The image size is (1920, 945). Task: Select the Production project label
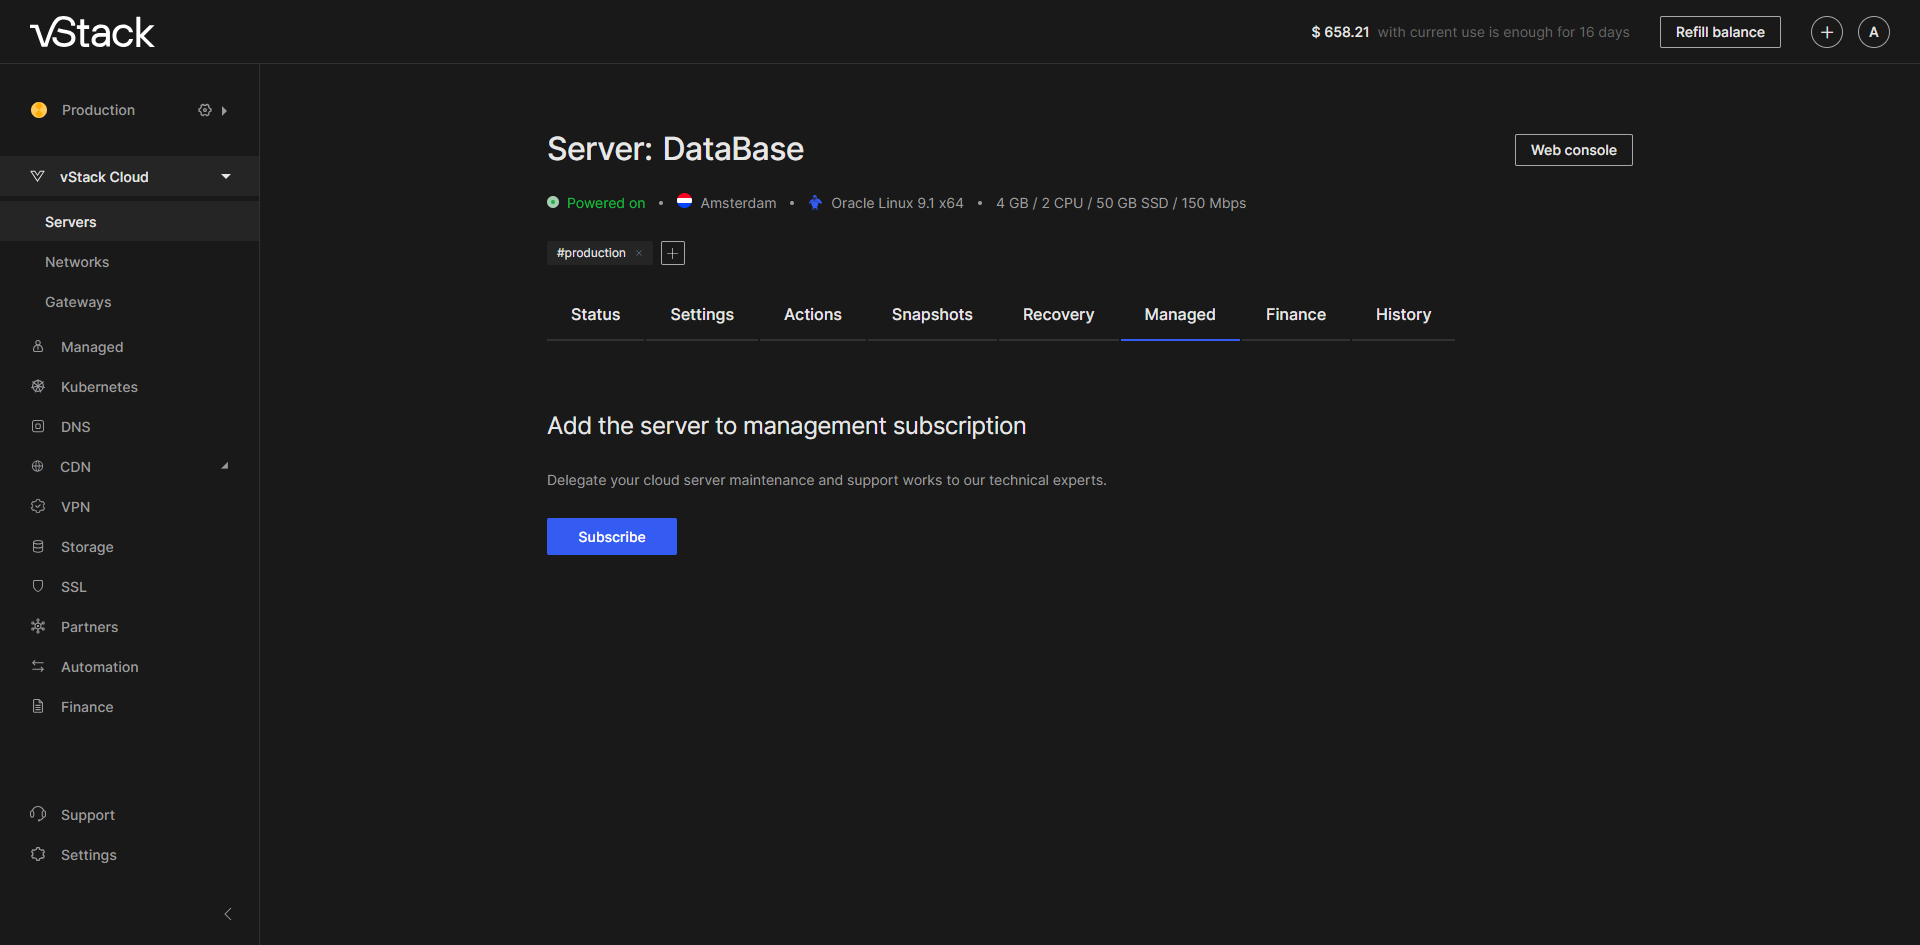click(x=98, y=110)
